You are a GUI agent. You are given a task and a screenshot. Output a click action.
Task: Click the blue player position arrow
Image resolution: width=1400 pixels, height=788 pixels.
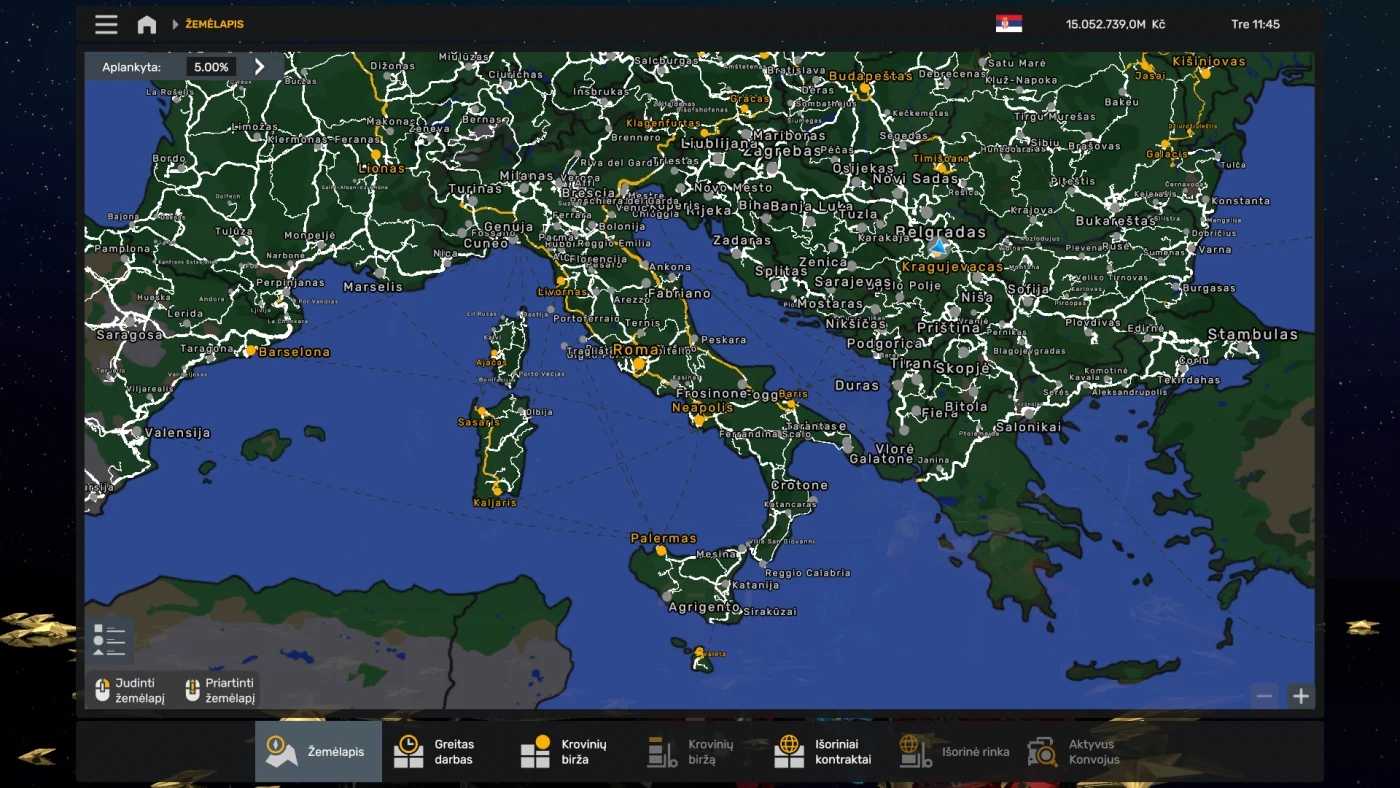[938, 246]
